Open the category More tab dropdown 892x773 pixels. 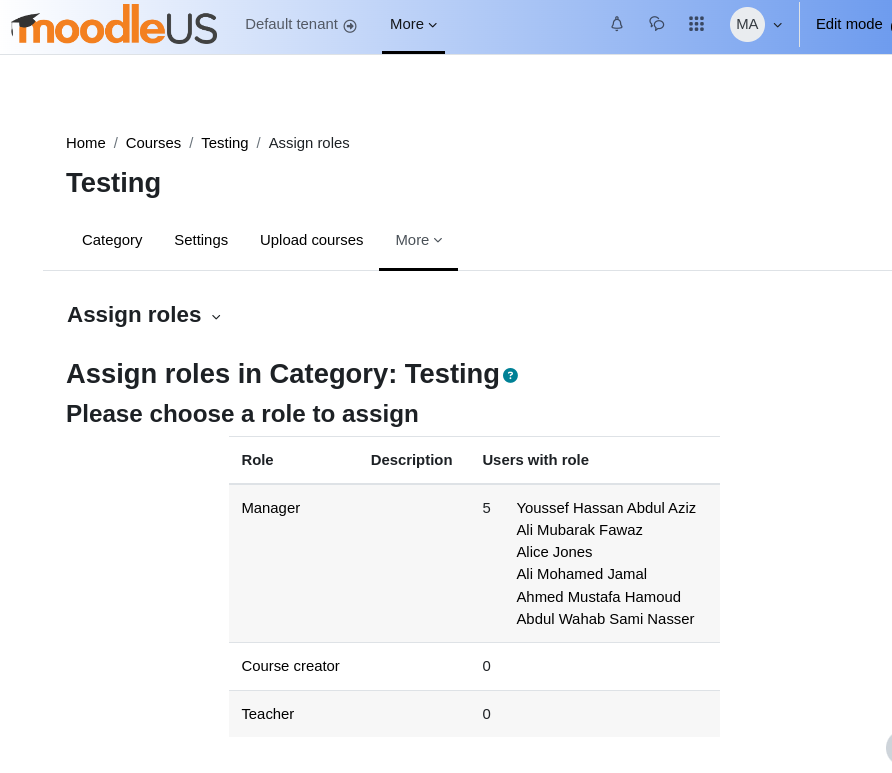click(x=419, y=240)
